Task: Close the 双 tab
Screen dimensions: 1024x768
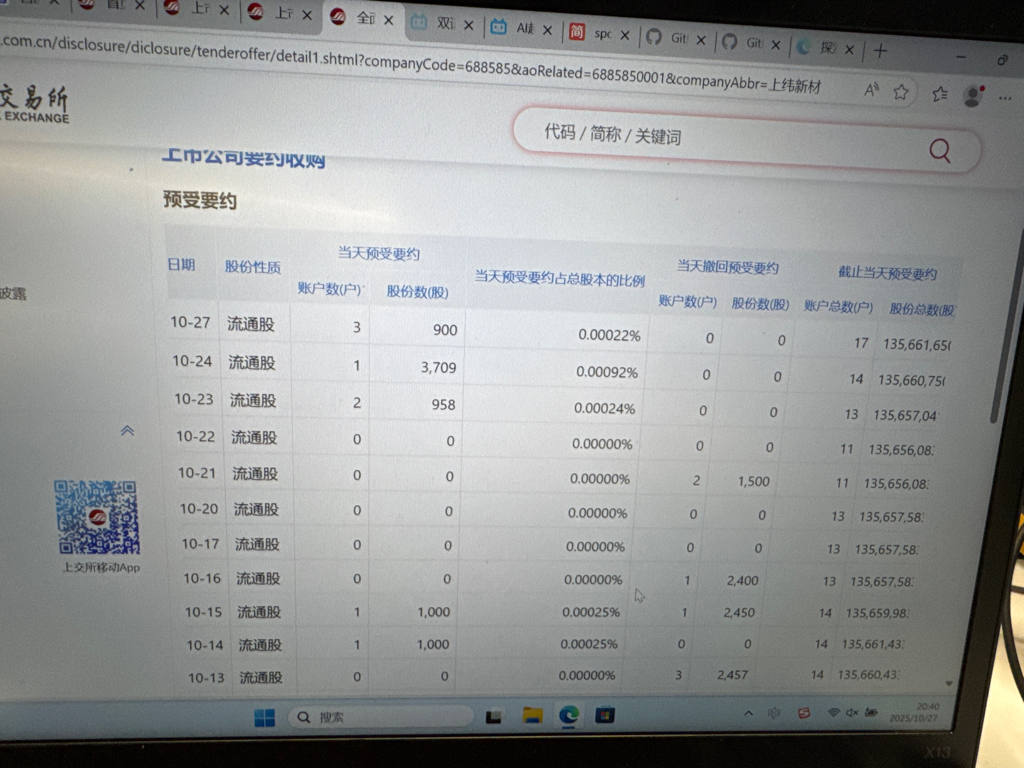Action: click(468, 25)
